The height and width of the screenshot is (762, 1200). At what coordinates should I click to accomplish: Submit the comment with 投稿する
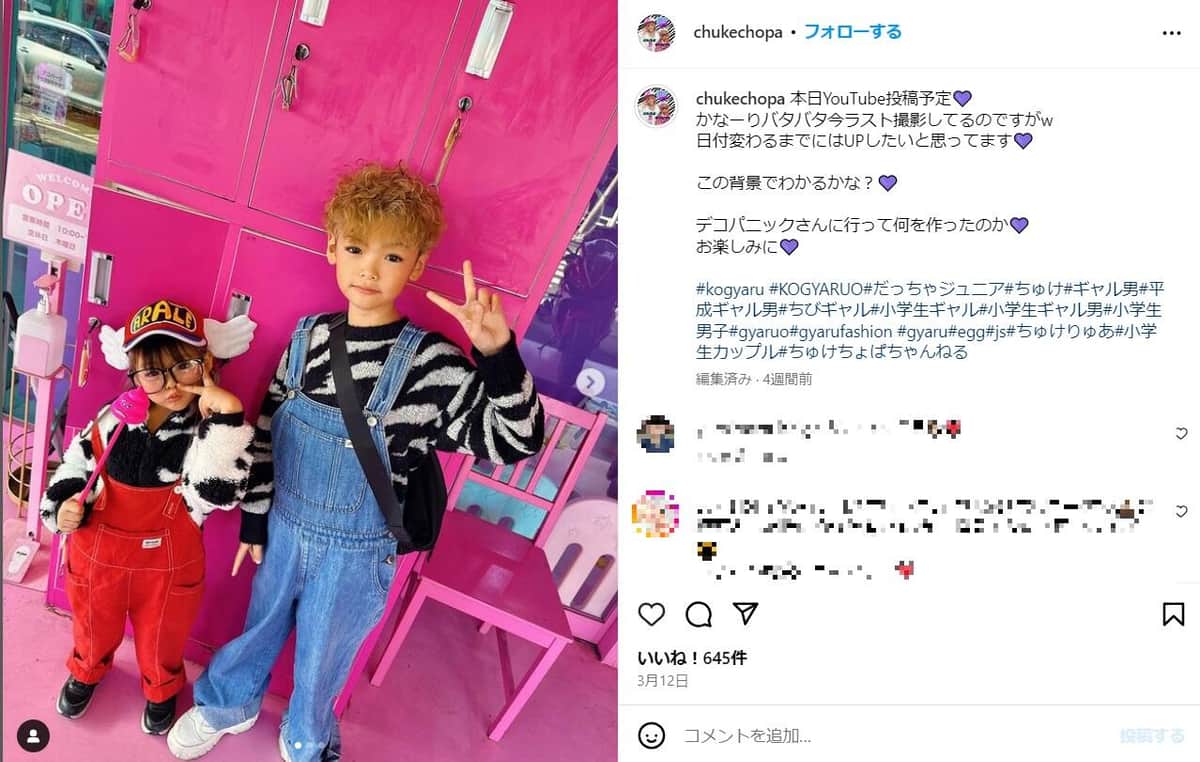(x=1152, y=736)
